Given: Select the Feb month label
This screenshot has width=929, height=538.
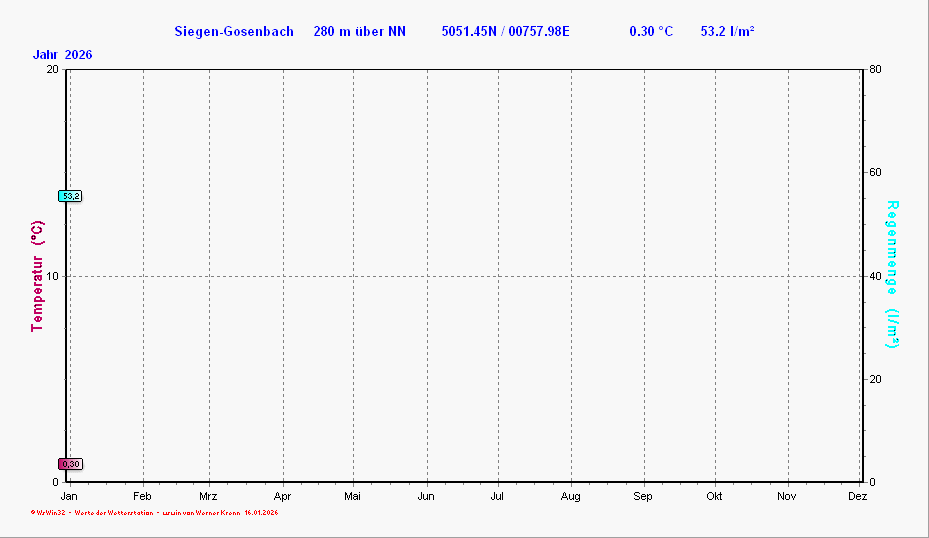Looking at the screenshot, I should tap(142, 496).
